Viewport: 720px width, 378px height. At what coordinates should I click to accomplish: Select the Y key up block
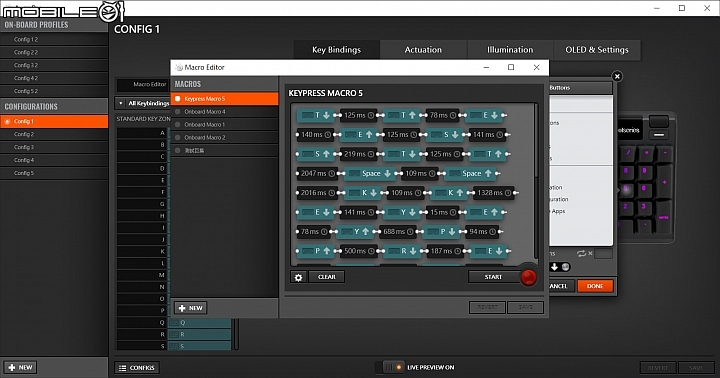point(355,231)
